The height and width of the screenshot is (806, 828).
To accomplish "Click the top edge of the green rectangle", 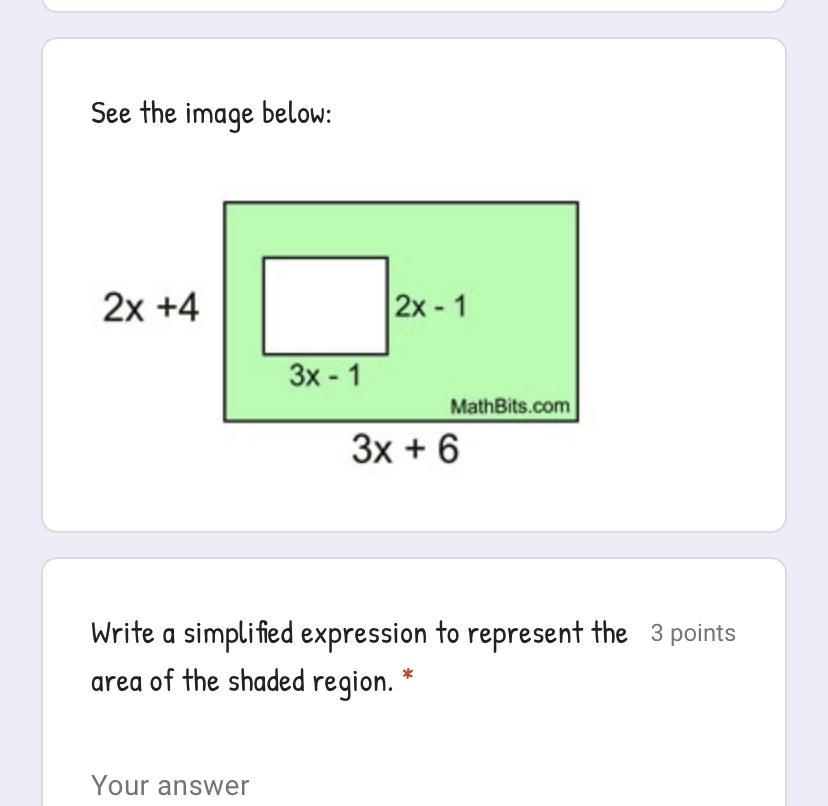I will coord(401,202).
